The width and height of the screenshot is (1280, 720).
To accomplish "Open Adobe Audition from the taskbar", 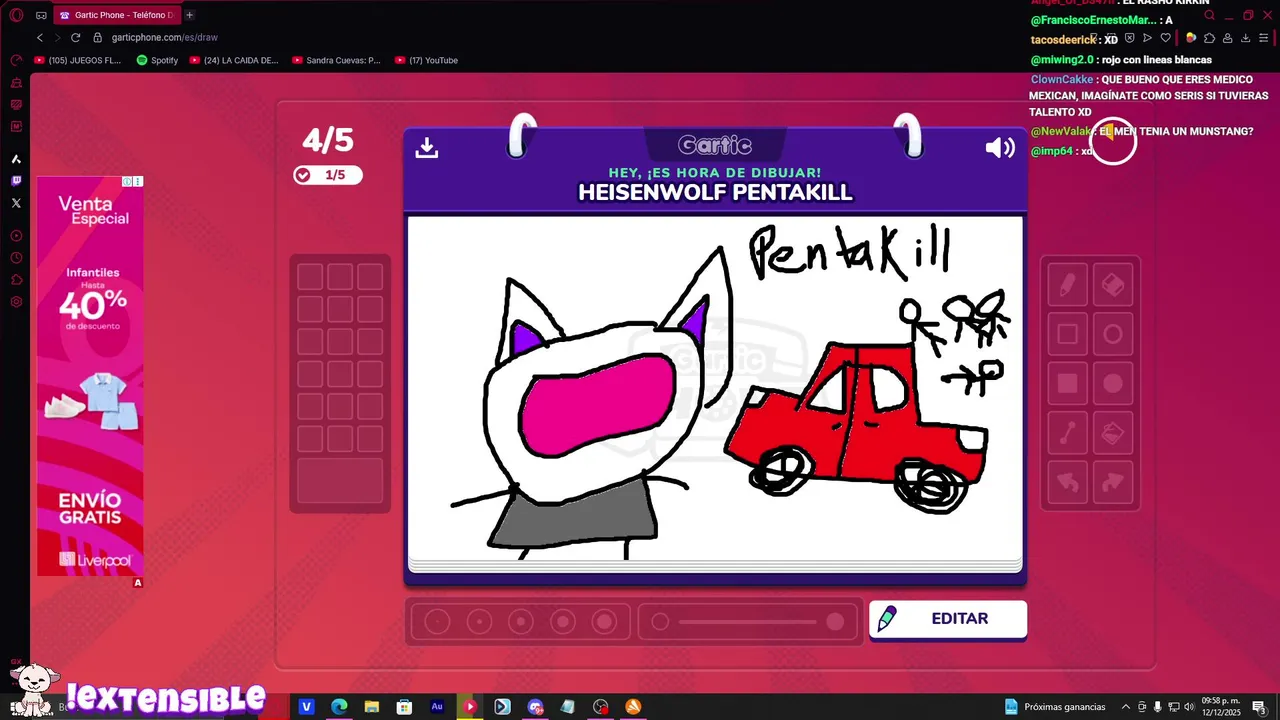I will point(437,707).
